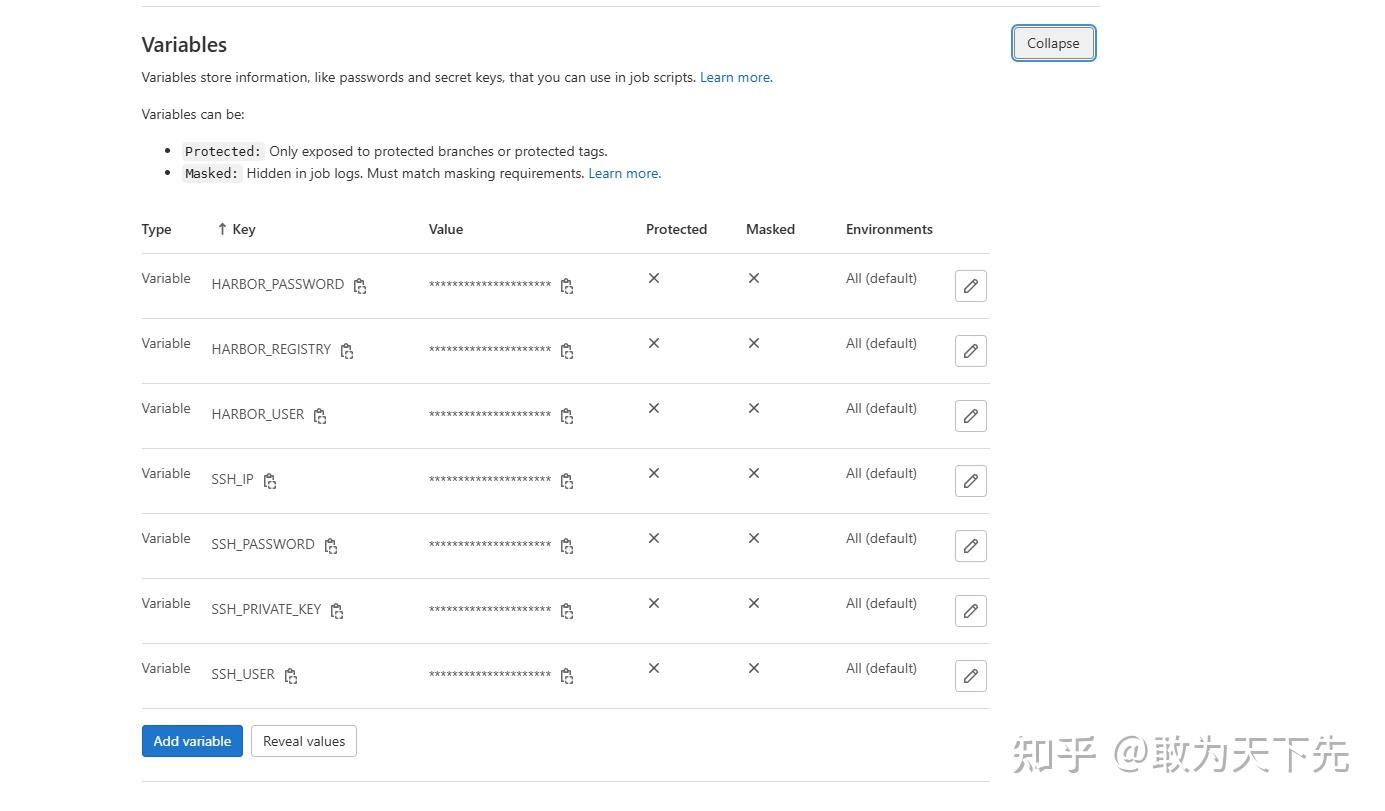This screenshot has height=811, width=1385.
Task: Copy the HARBOR_REGISTRY key to clipboard
Action: point(347,351)
